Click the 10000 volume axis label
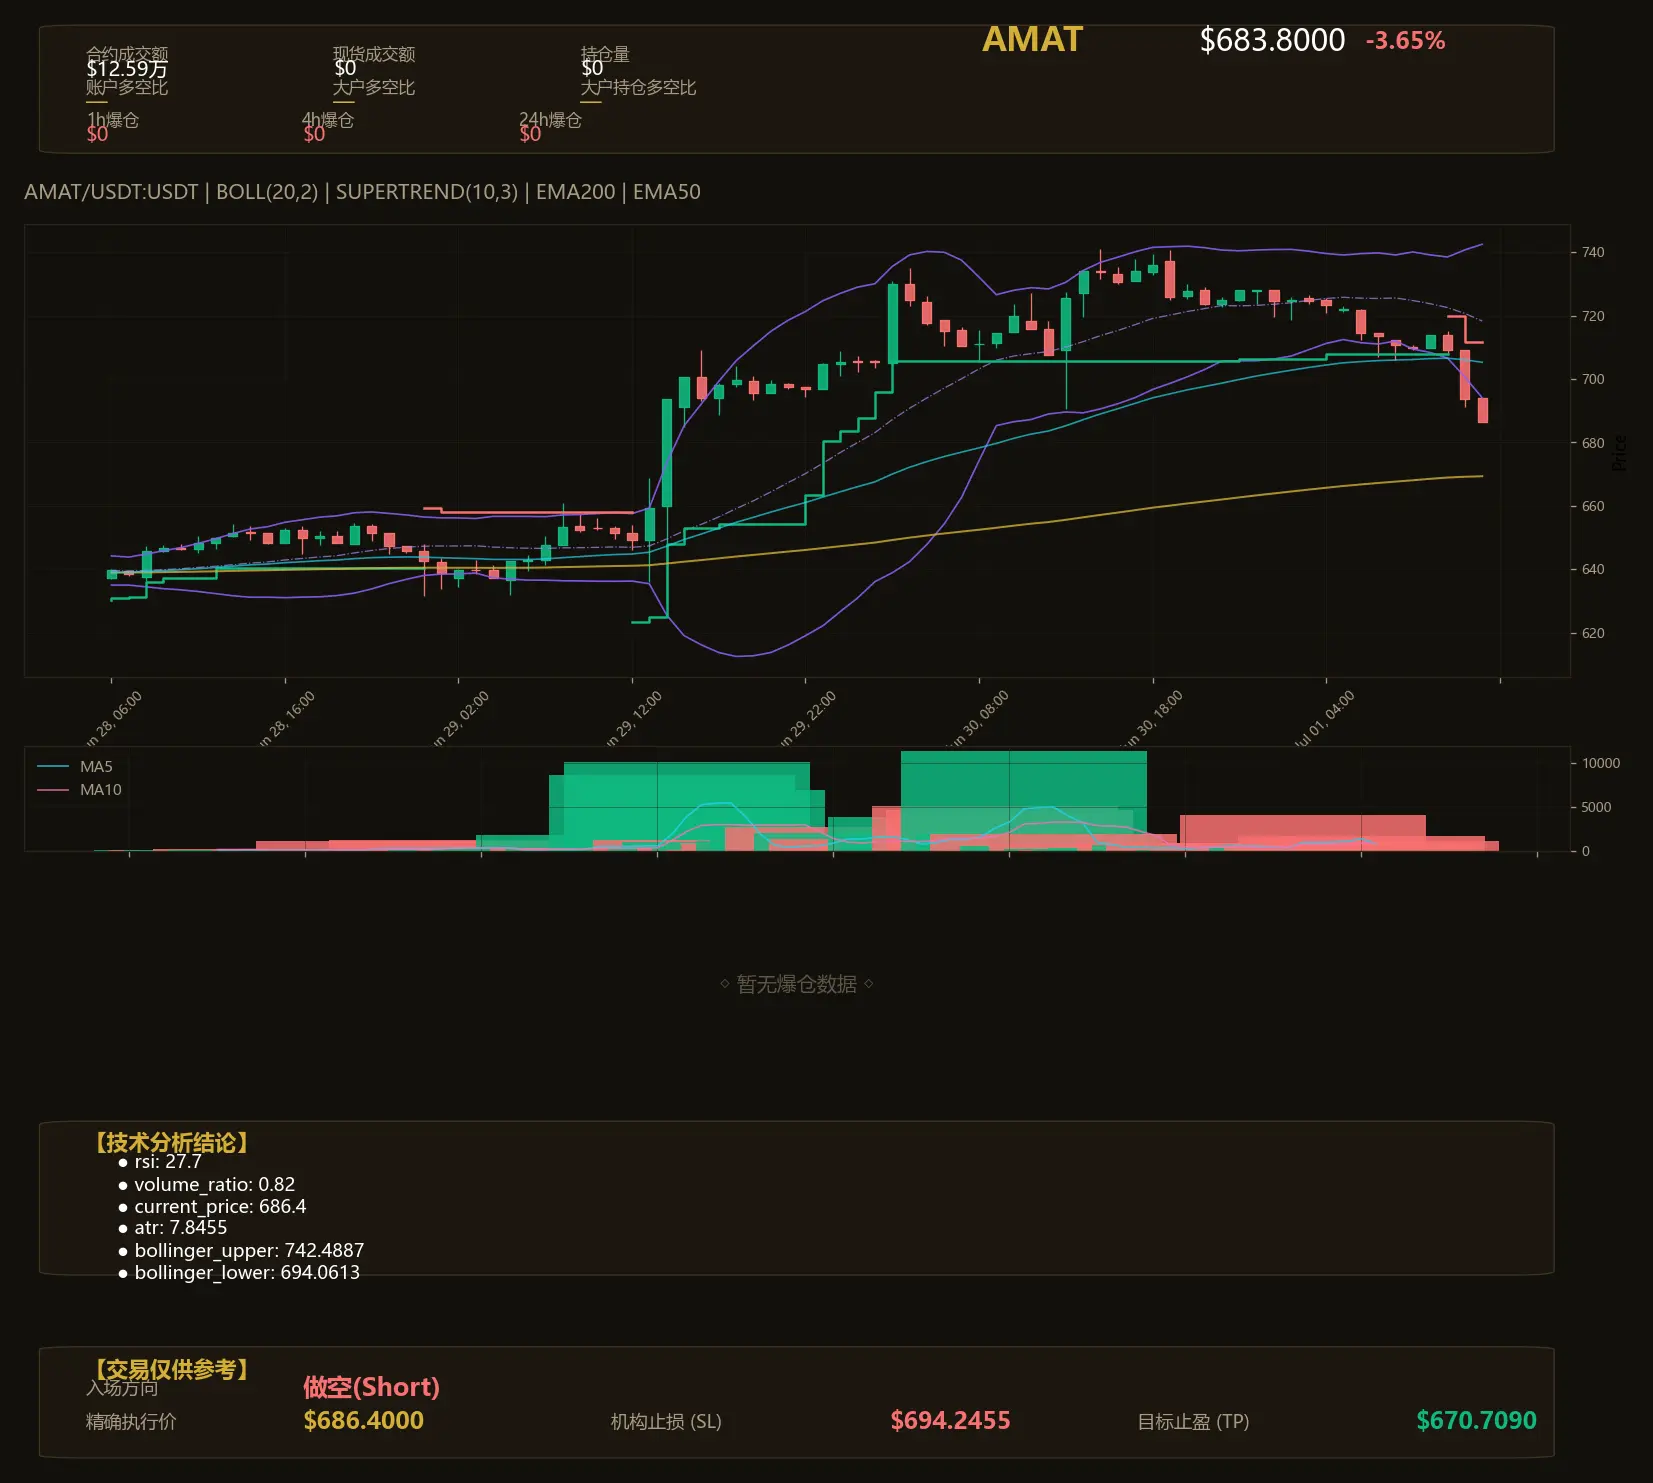Screen dimensions: 1653x1483 [1600, 764]
